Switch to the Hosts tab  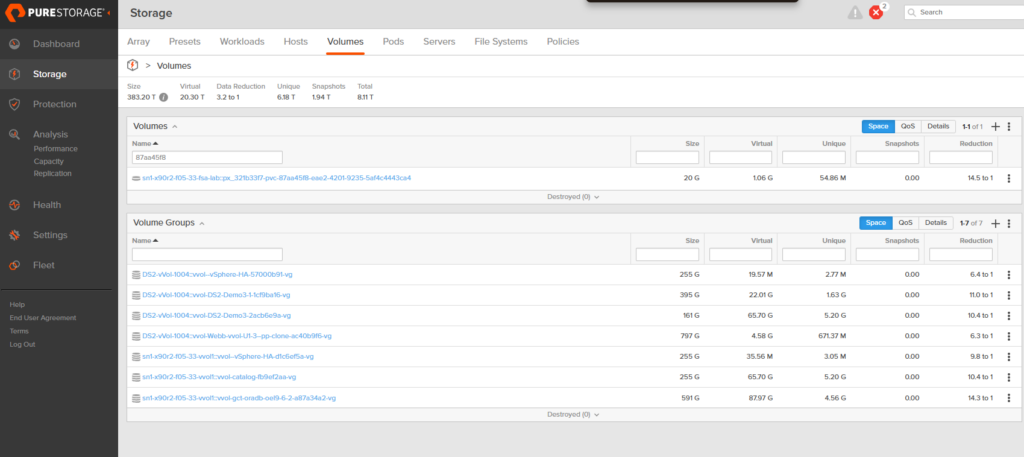pos(295,42)
